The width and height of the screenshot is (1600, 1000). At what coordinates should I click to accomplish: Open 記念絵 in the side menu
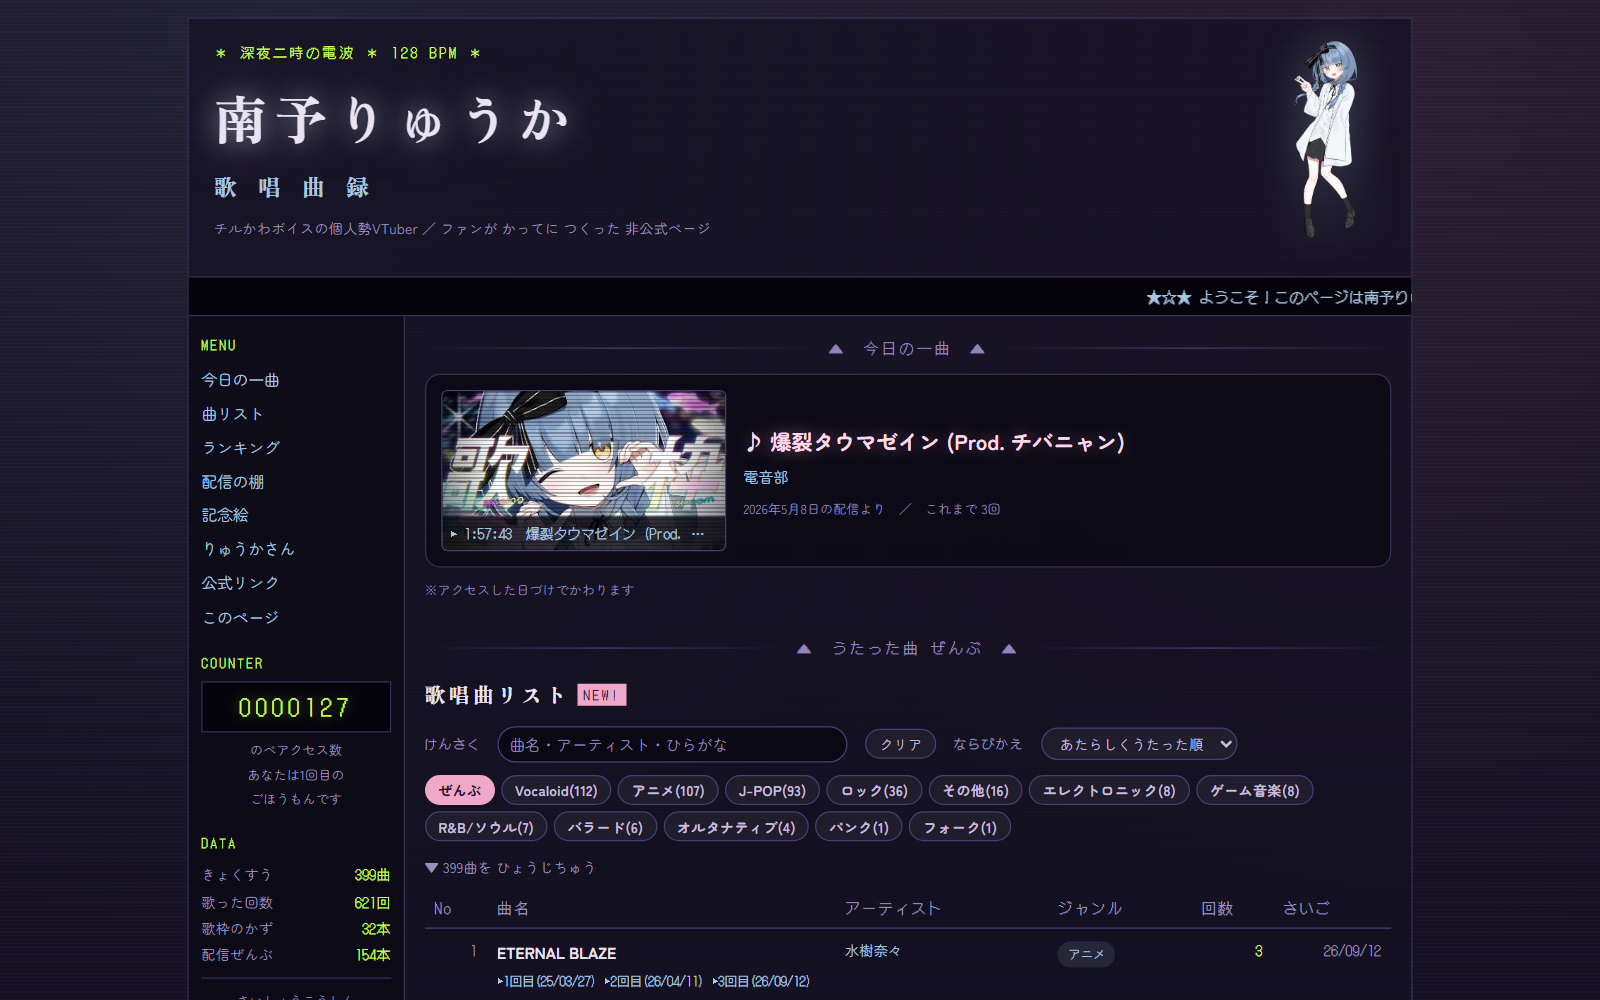[225, 515]
